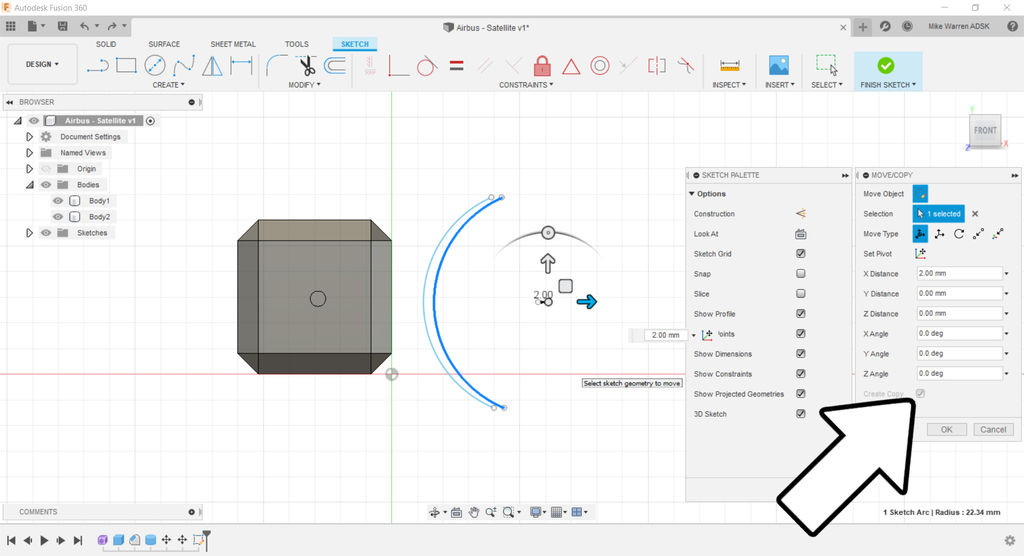Select the Trim scissors tool
The image size is (1024, 556).
[306, 65]
